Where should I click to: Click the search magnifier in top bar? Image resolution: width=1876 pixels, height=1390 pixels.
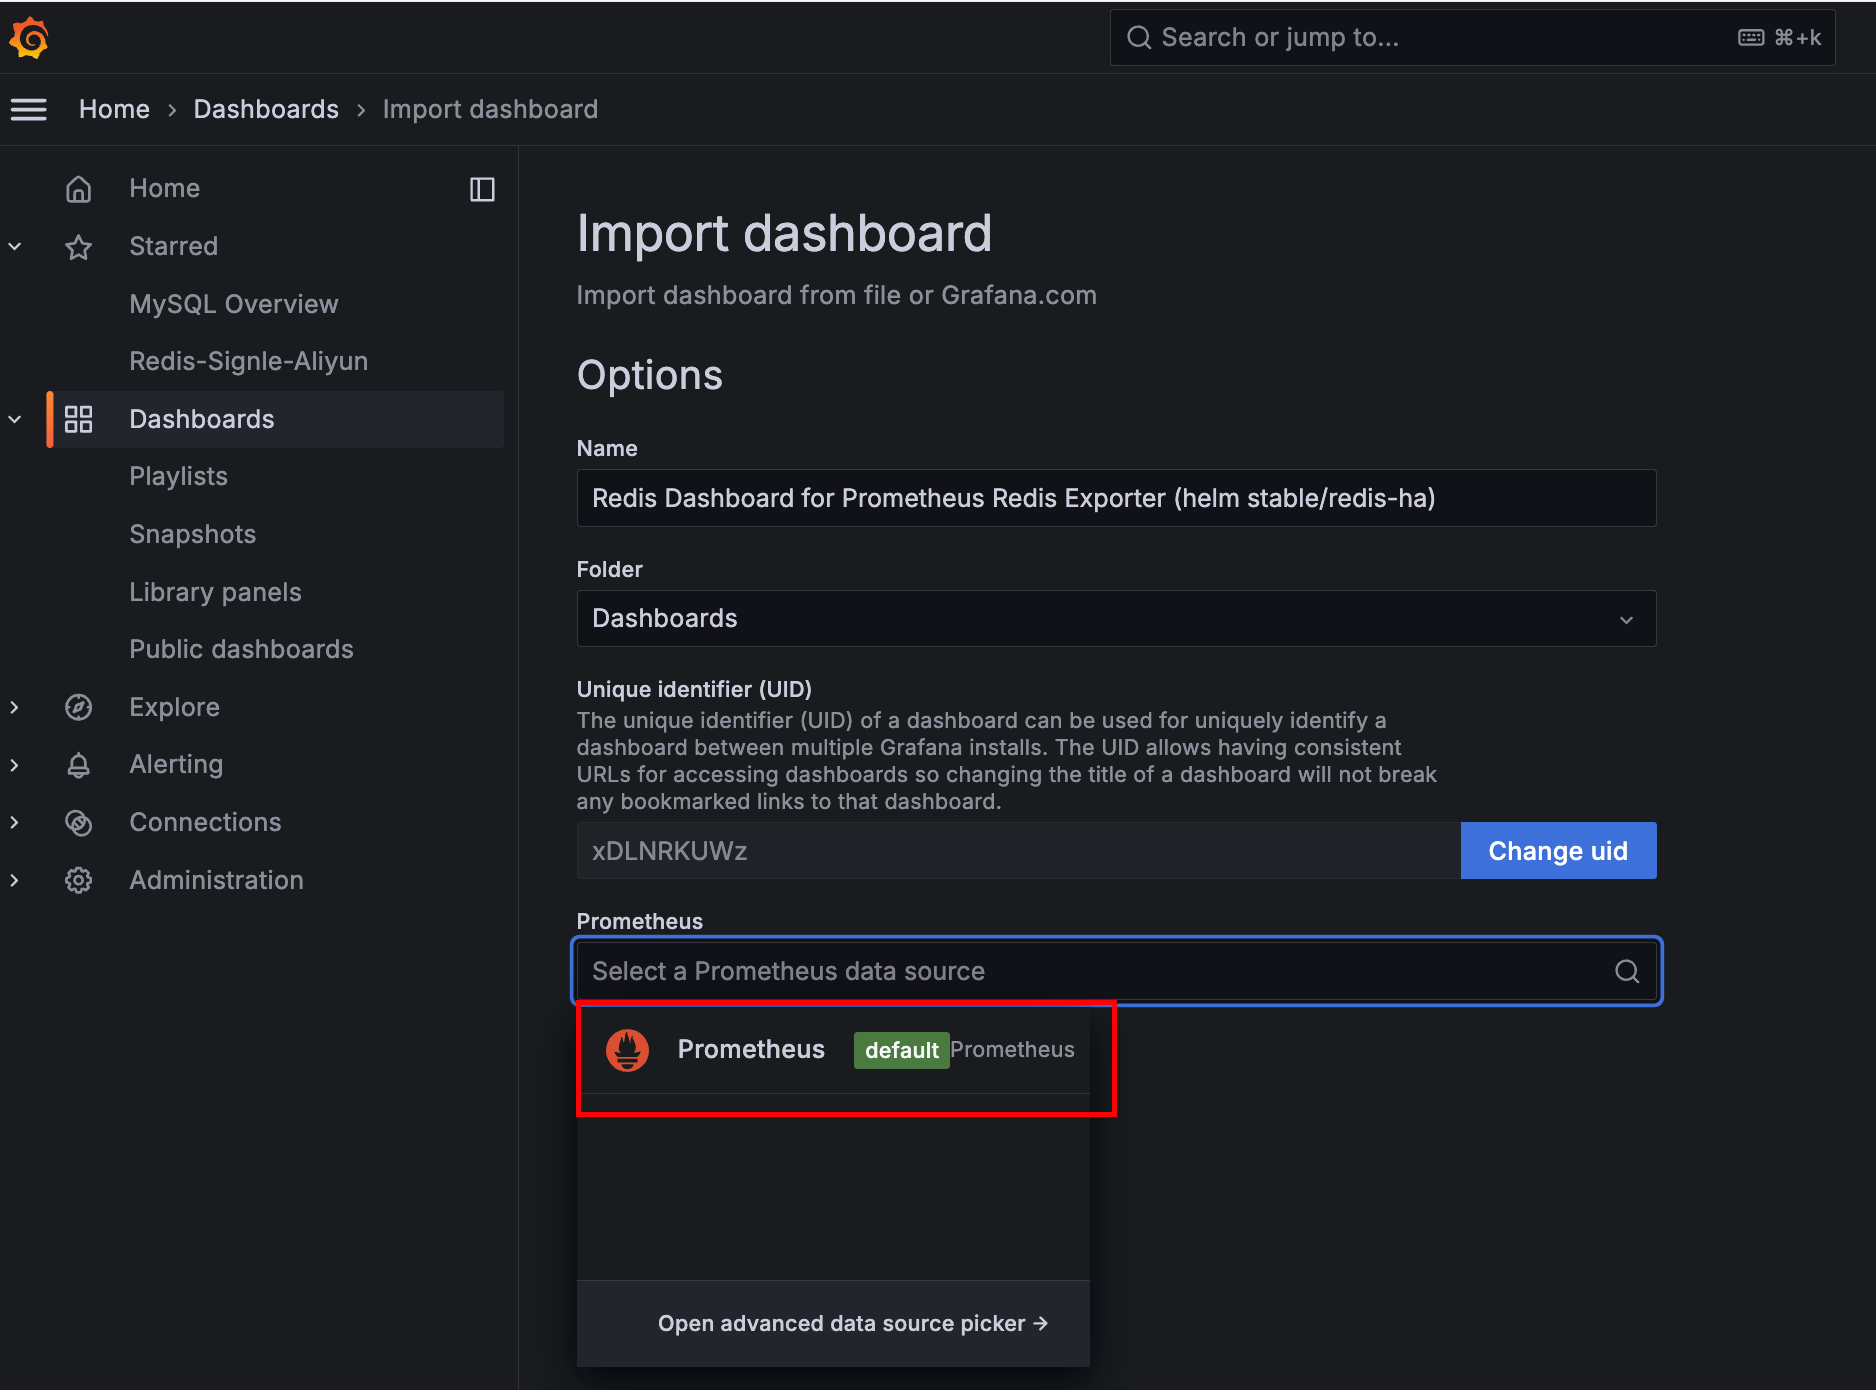pos(1139,38)
